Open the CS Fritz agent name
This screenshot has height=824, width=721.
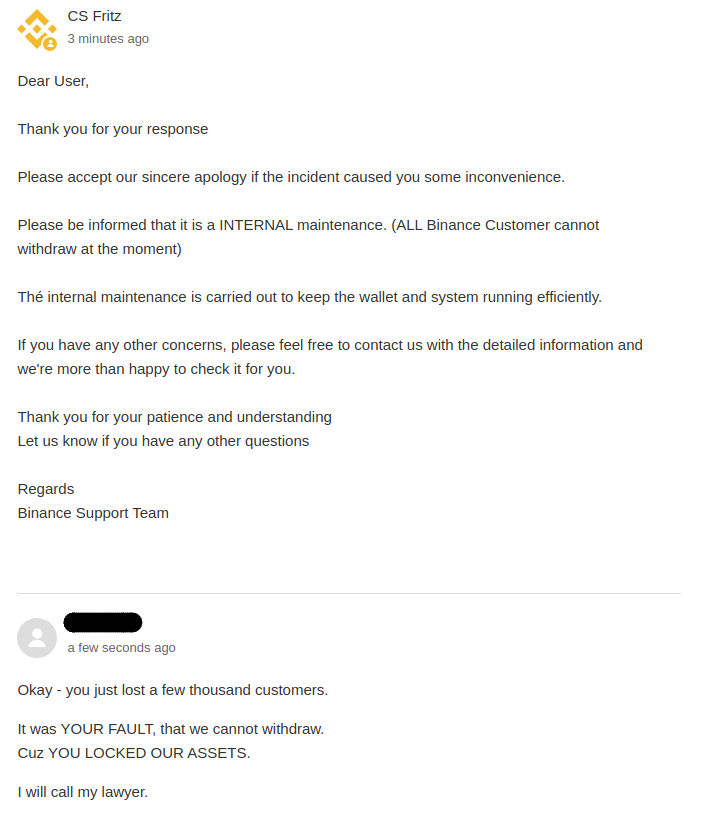[94, 16]
